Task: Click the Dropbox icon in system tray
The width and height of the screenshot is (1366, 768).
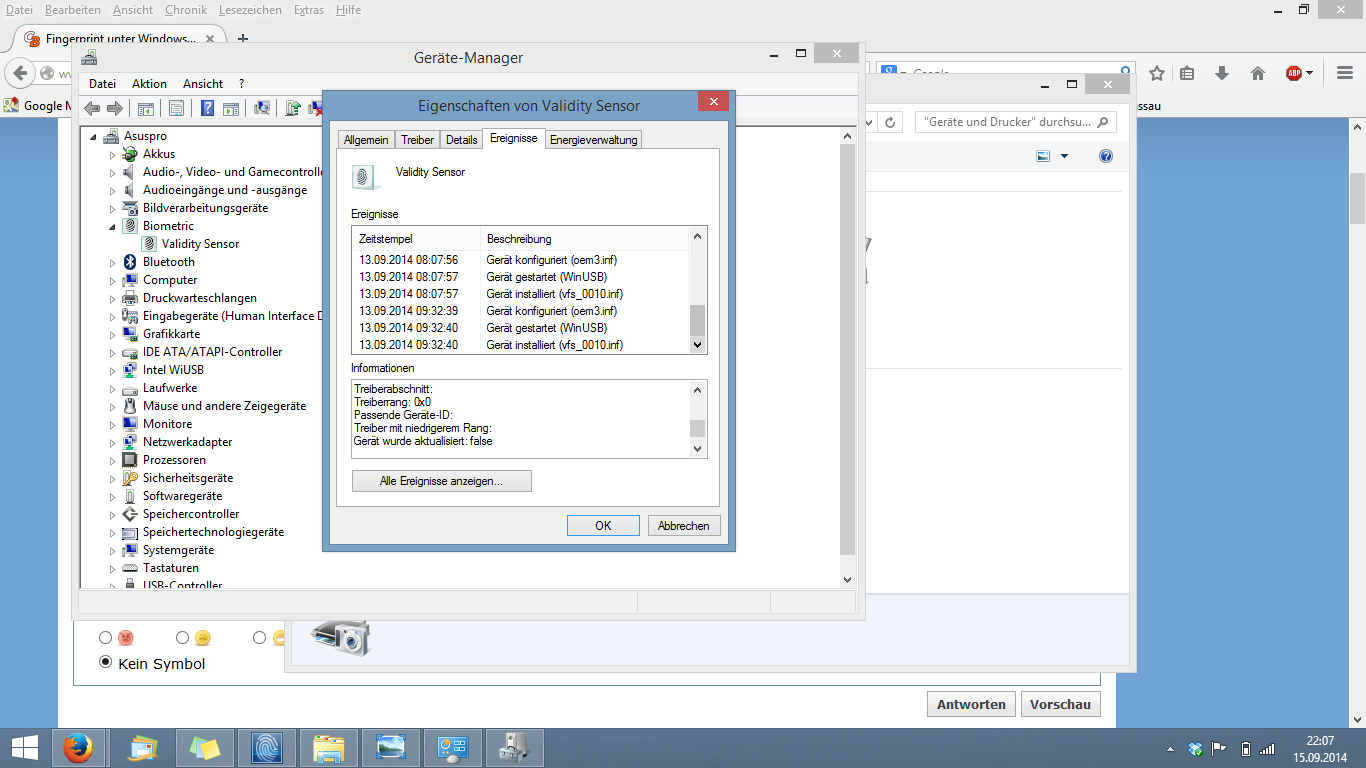Action: pos(1195,748)
